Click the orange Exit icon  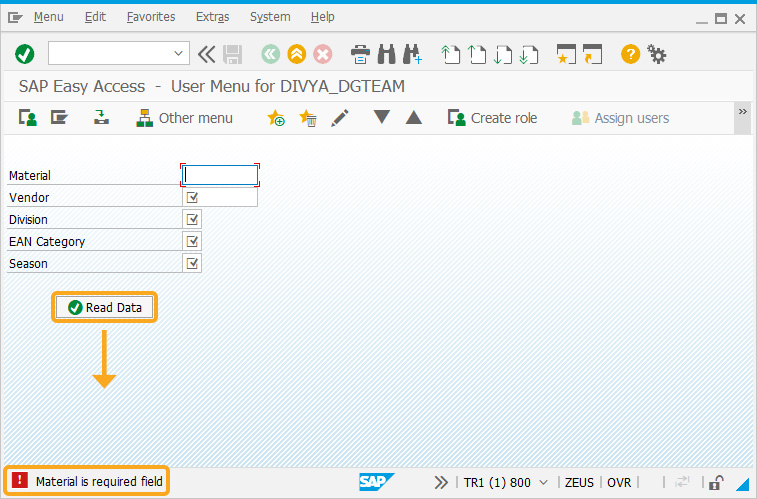297,54
